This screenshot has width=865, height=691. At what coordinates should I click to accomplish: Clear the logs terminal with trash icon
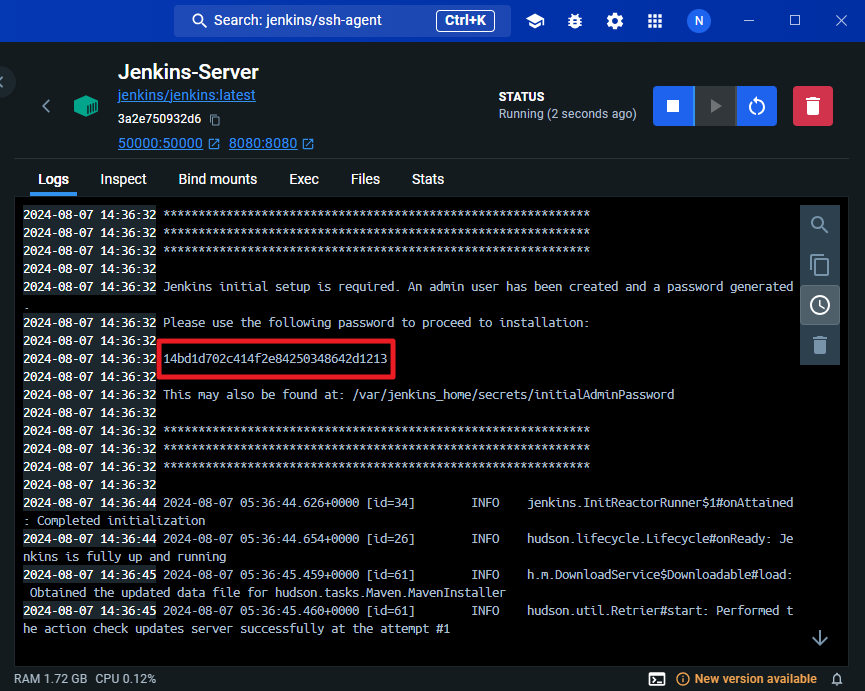(820, 345)
